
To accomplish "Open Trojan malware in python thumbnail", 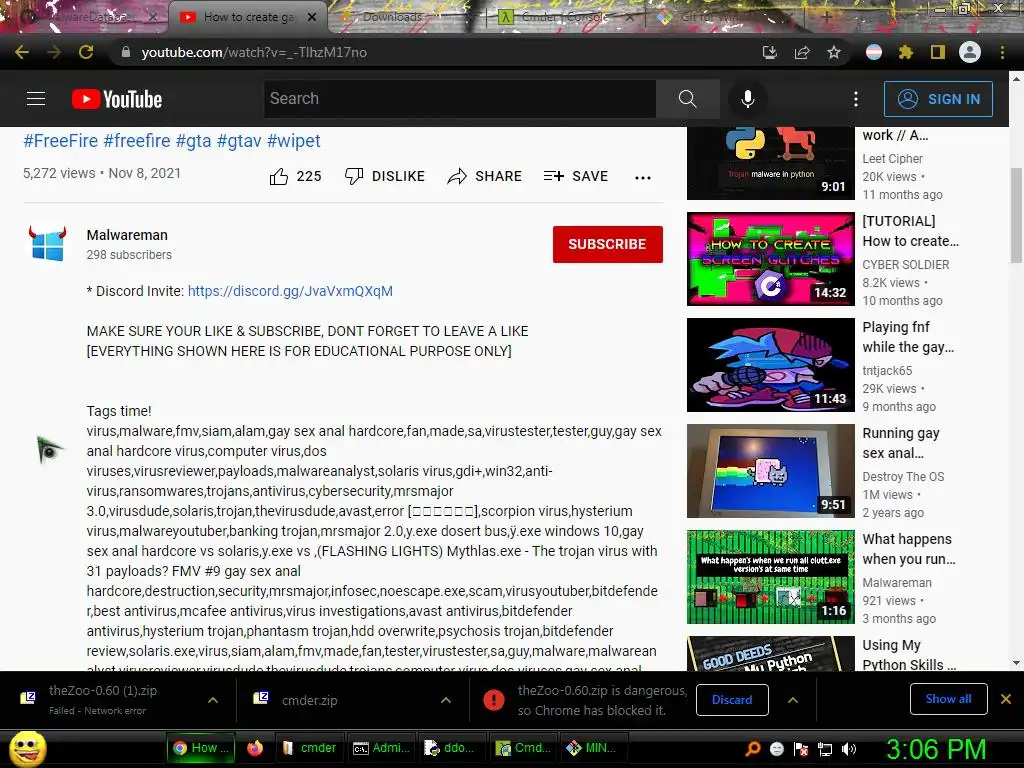I will 771,163.
